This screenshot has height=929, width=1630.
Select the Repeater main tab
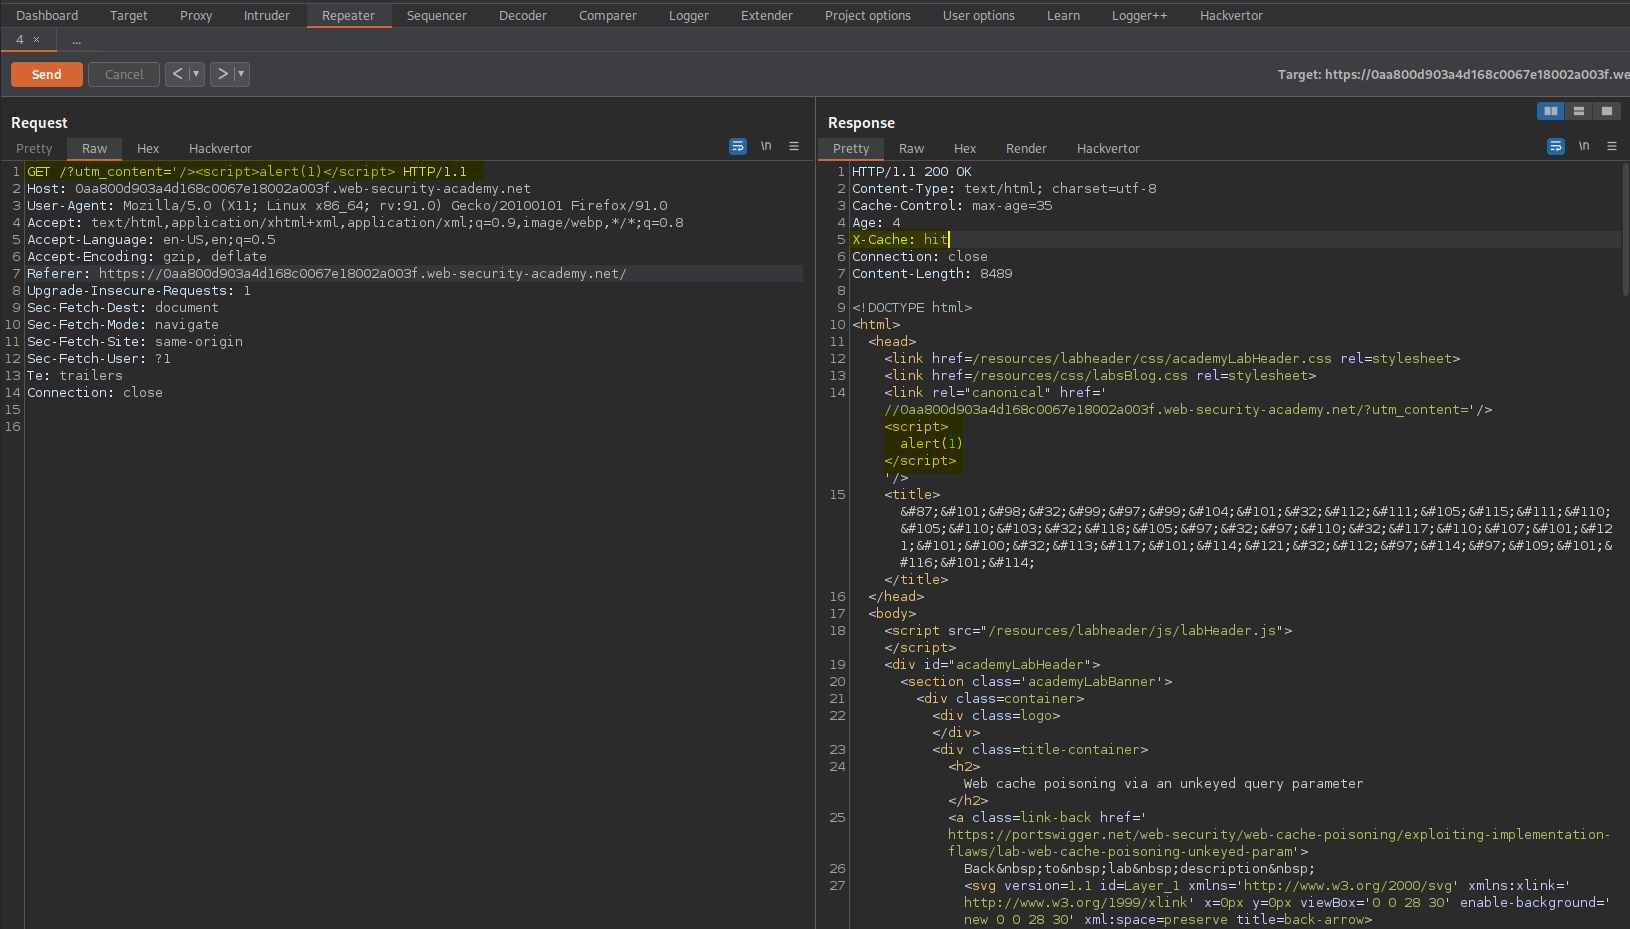(x=348, y=15)
